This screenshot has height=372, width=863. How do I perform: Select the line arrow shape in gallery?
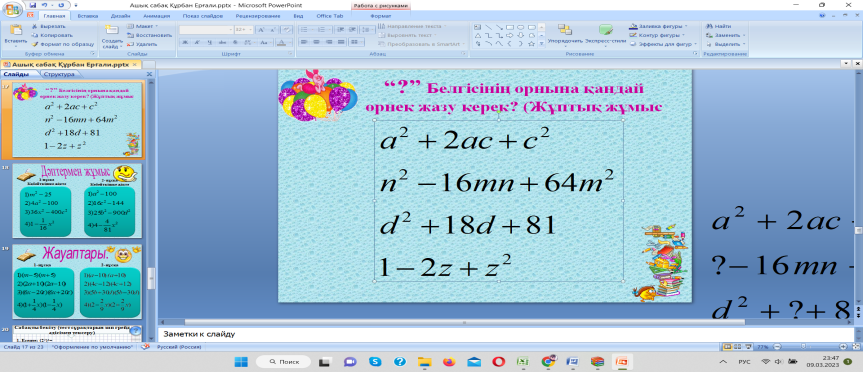(500, 26)
